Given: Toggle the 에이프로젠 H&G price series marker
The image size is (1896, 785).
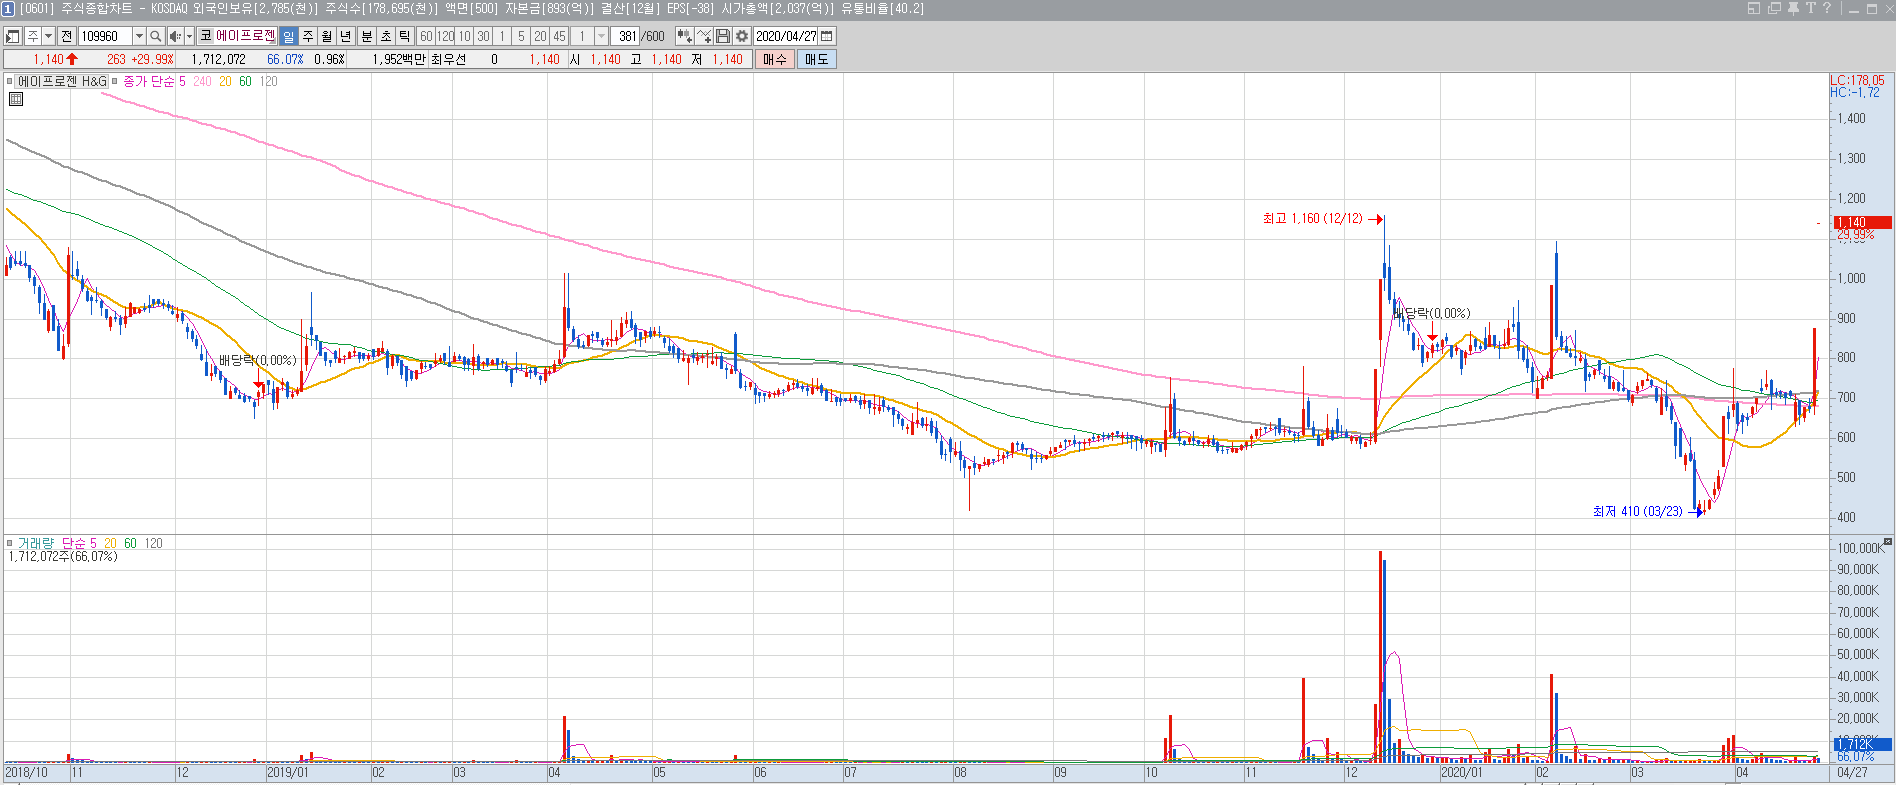Looking at the screenshot, I should tap(10, 81).
